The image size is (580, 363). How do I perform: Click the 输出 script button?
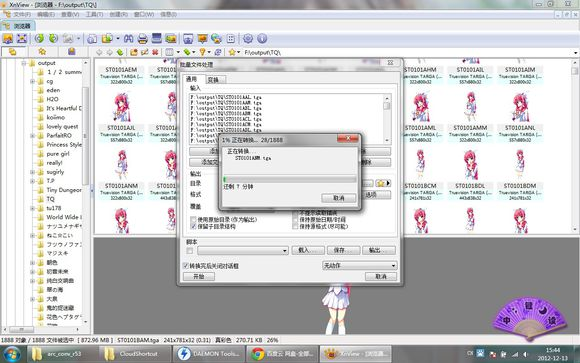(x=379, y=251)
